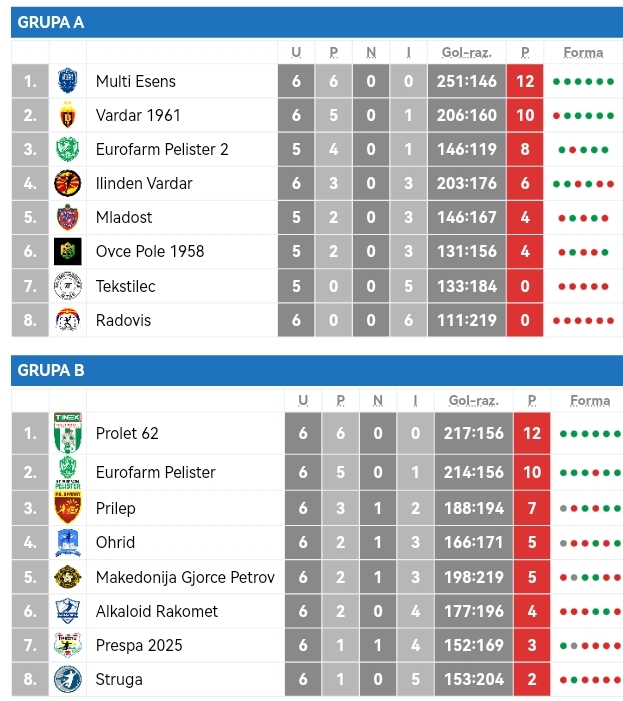Open the Ohrid team page

click(115, 542)
